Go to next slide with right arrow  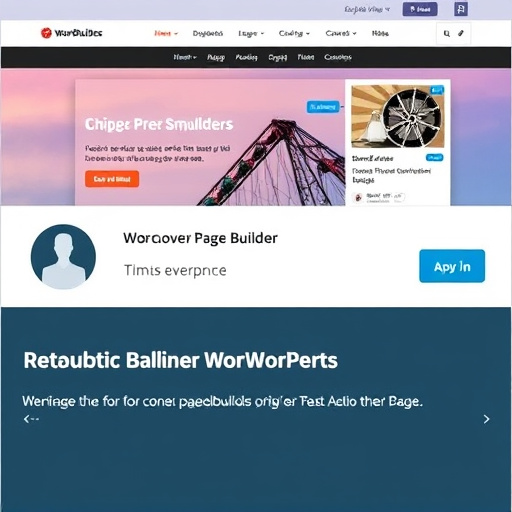tap(486, 419)
